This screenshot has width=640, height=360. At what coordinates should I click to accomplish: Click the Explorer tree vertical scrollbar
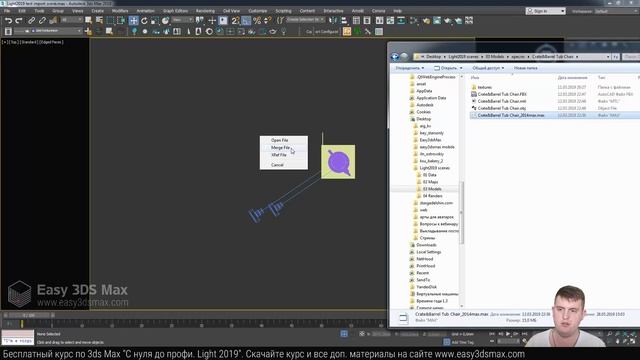462,212
